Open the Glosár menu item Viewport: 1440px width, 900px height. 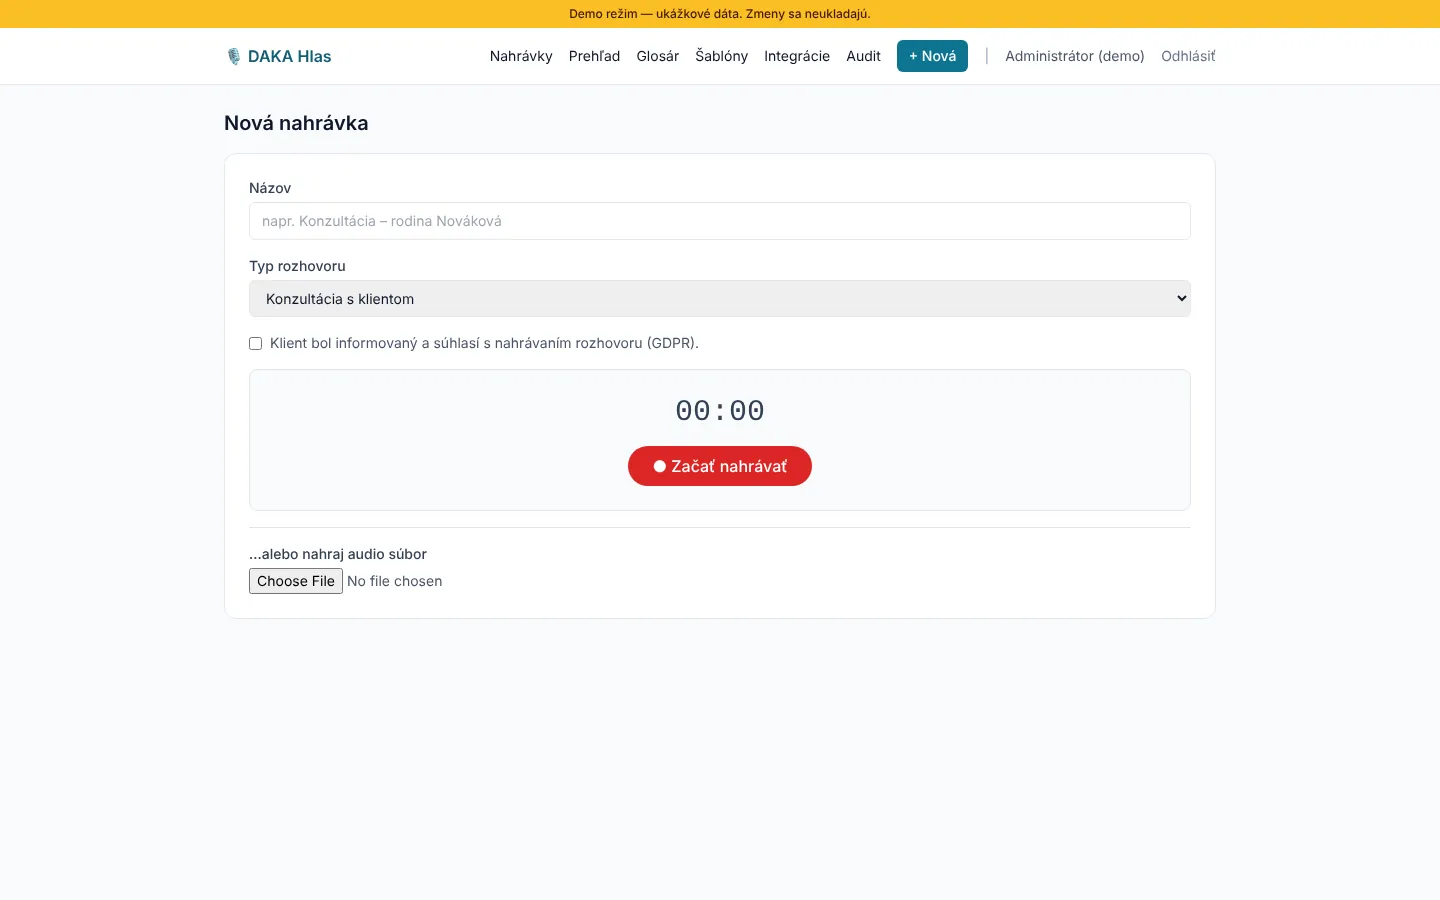click(x=658, y=56)
